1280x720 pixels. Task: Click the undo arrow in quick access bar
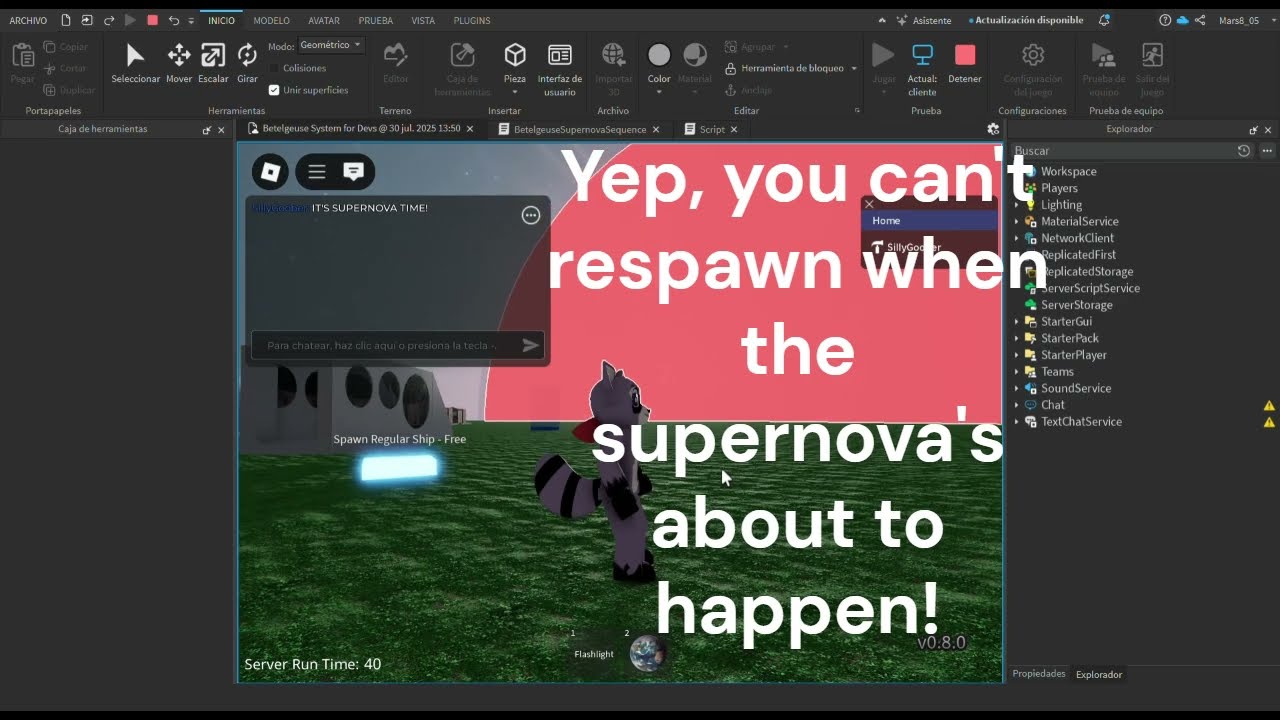[x=174, y=20]
